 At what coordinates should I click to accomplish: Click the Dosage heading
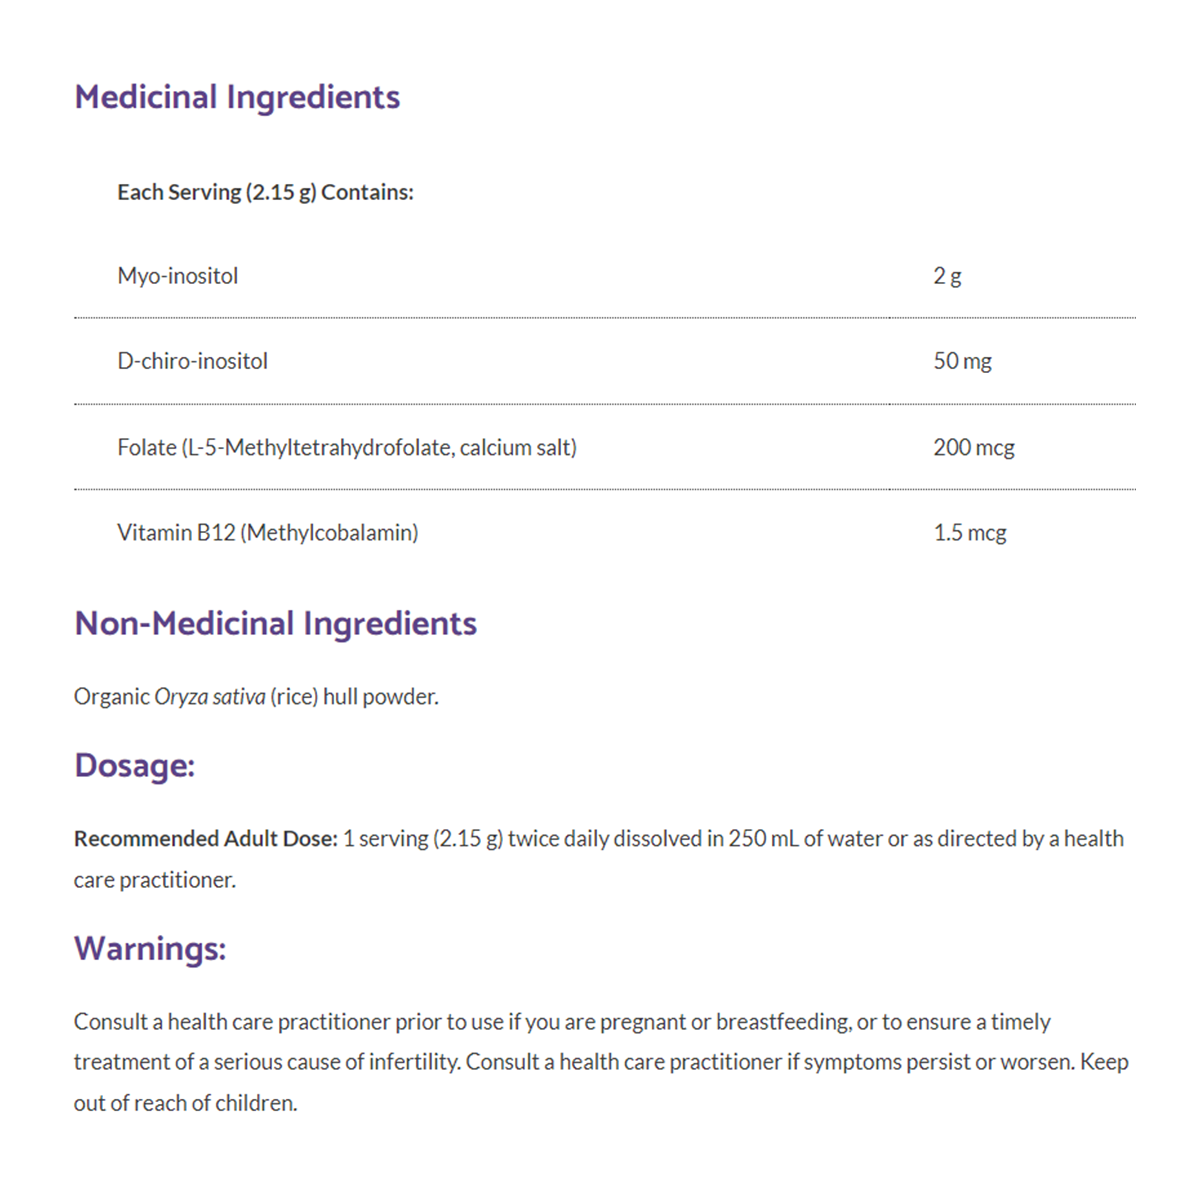click(134, 766)
